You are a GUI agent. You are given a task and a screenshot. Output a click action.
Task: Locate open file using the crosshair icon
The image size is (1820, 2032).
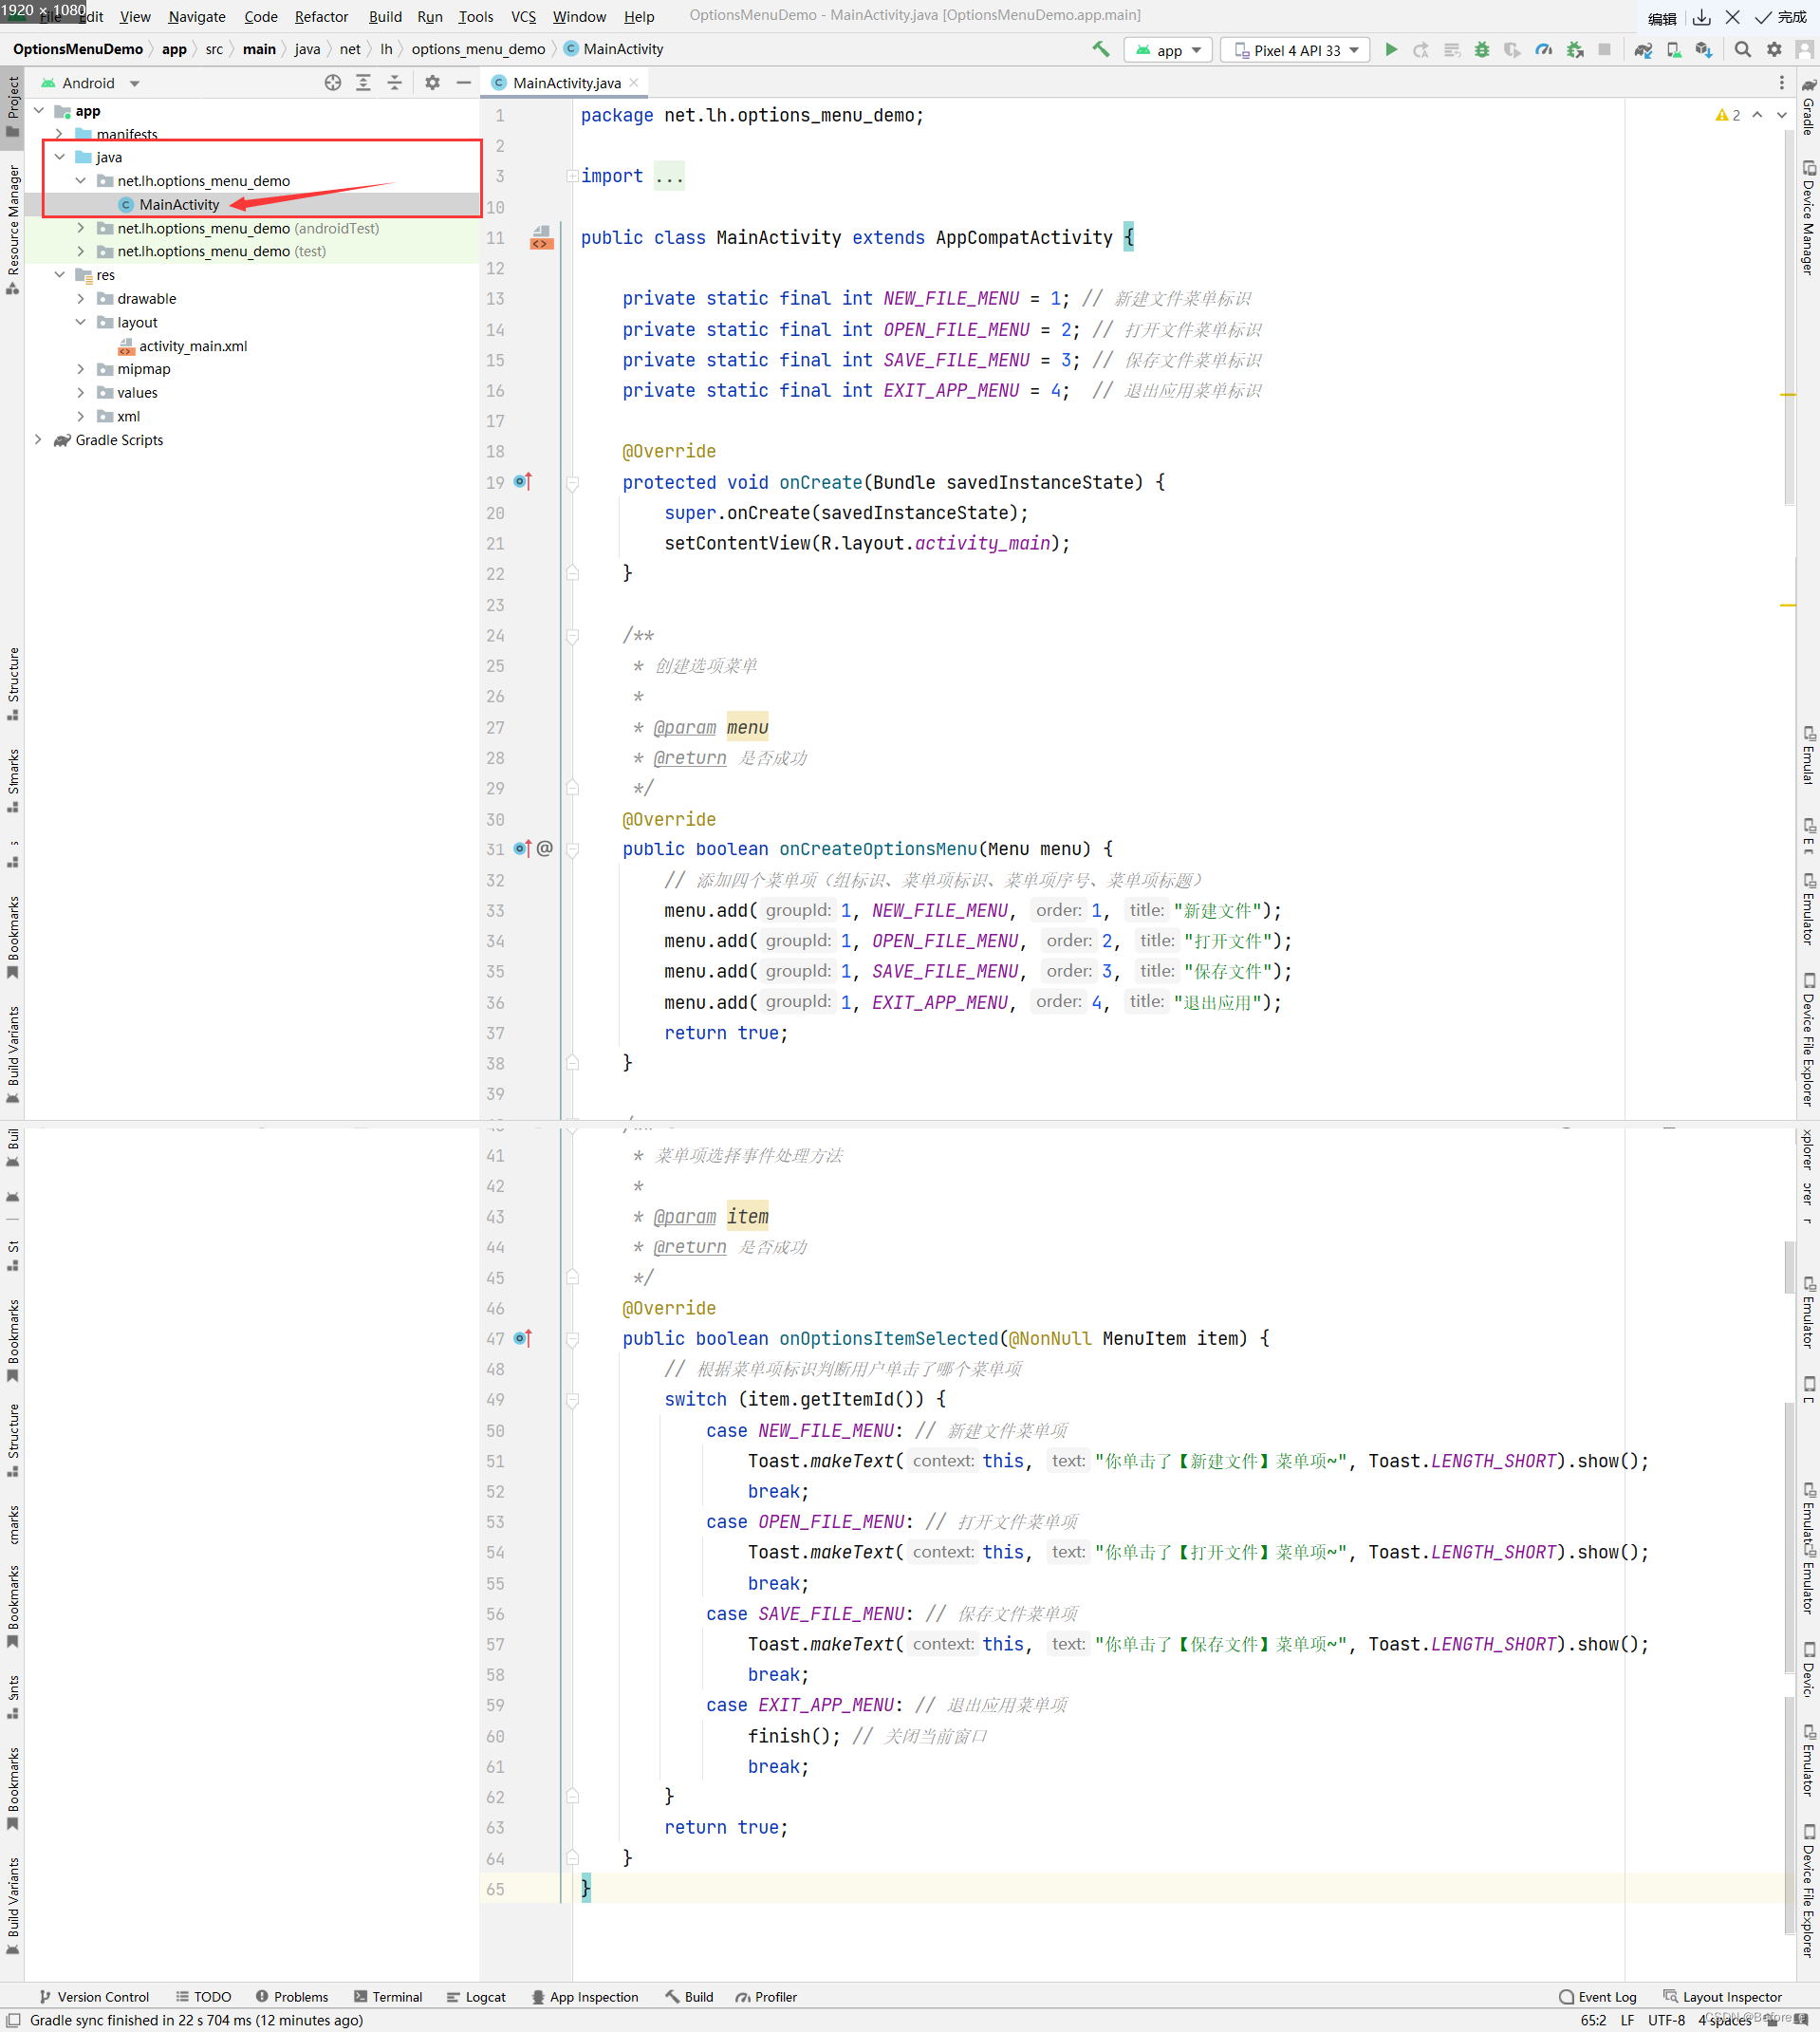point(333,83)
